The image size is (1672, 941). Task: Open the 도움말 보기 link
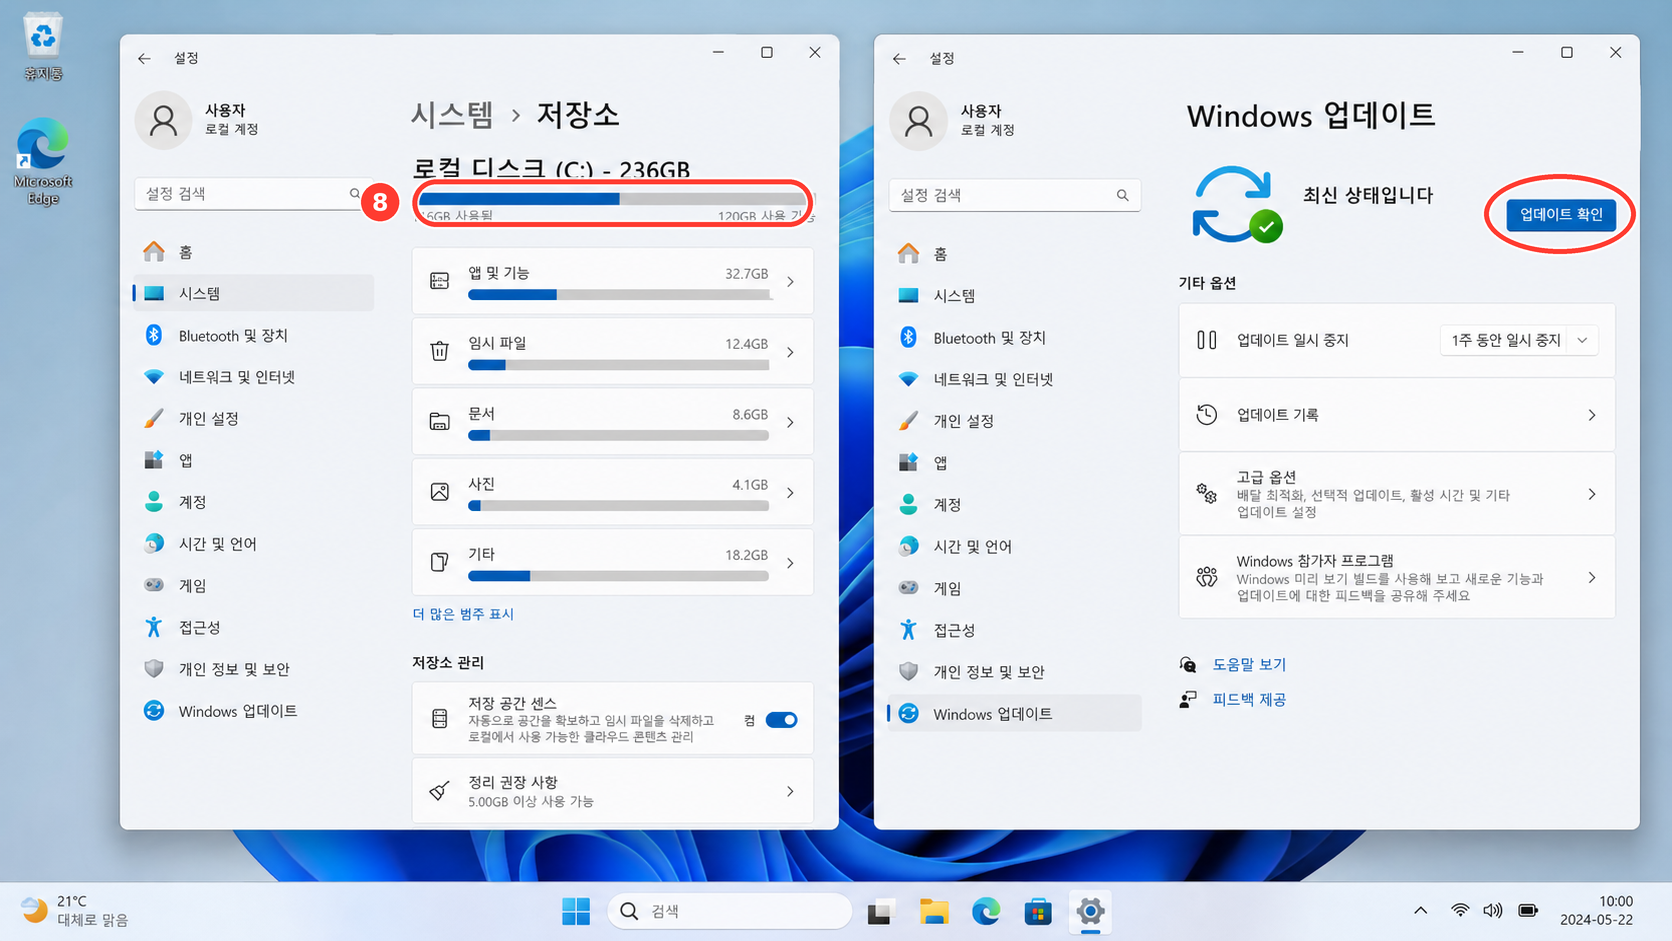click(1249, 664)
